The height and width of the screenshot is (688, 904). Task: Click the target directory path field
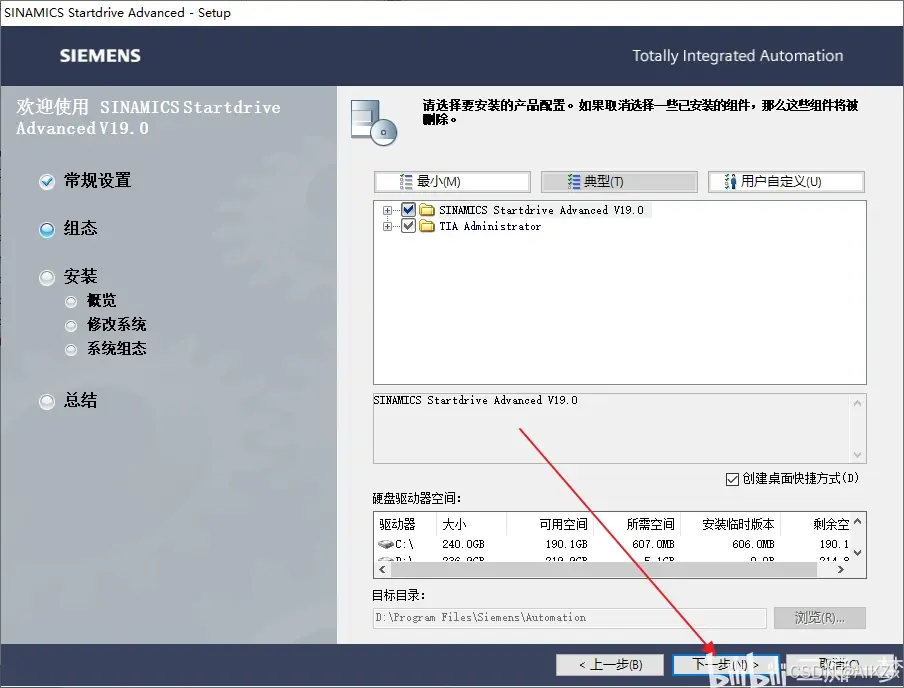(570, 618)
